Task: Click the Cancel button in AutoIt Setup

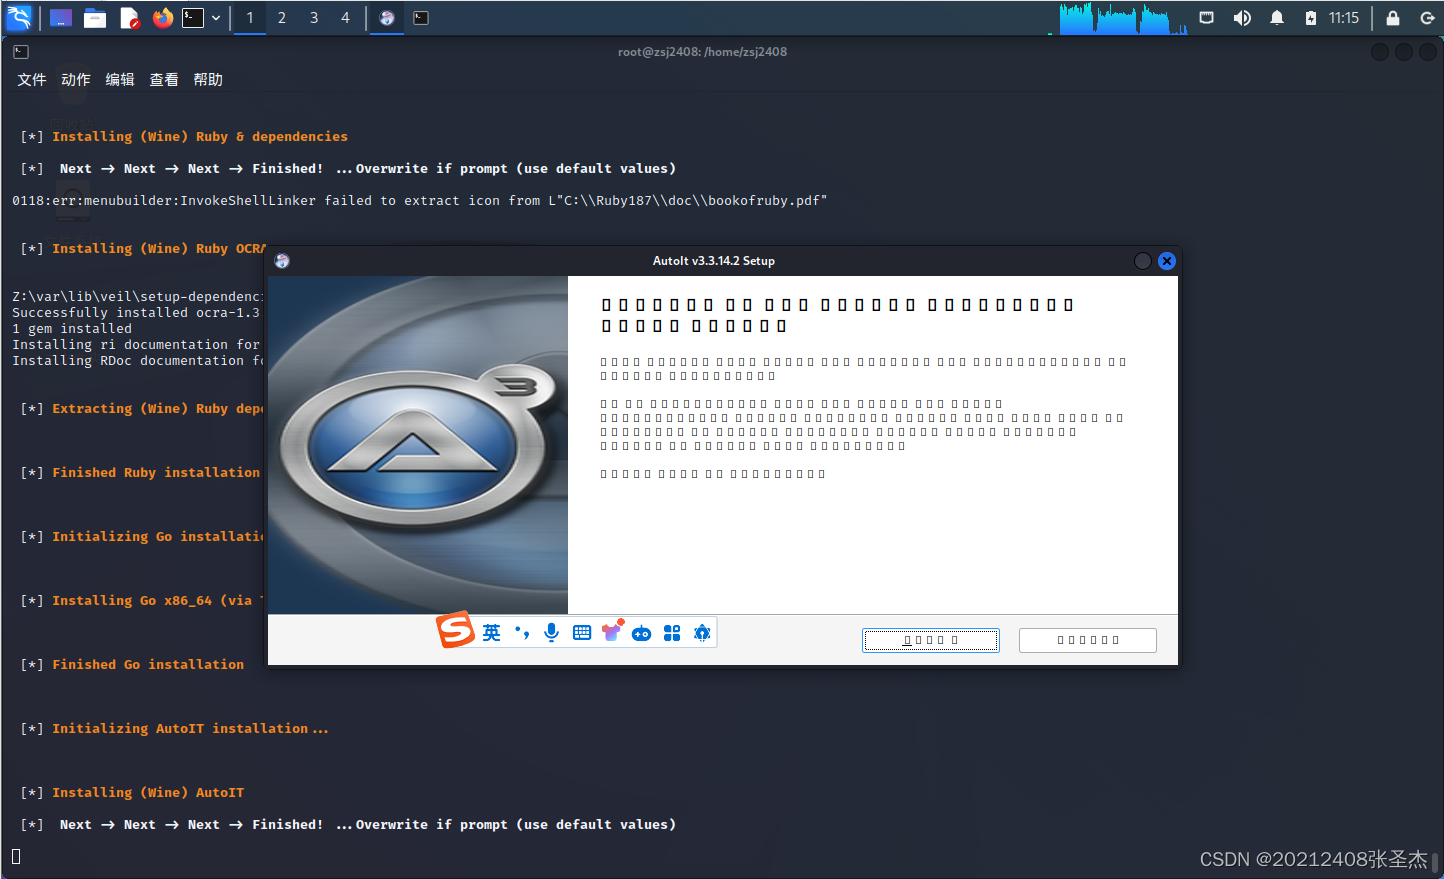Action: [1088, 640]
